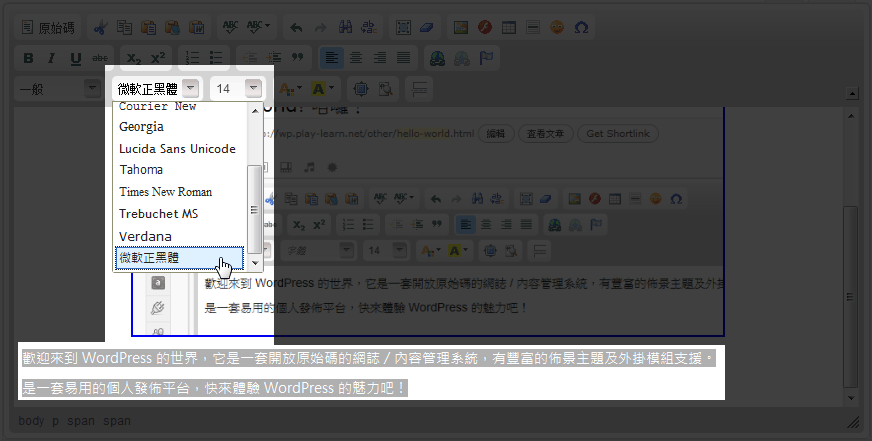Select Verdana font from list
The height and width of the screenshot is (441, 872).
point(180,236)
